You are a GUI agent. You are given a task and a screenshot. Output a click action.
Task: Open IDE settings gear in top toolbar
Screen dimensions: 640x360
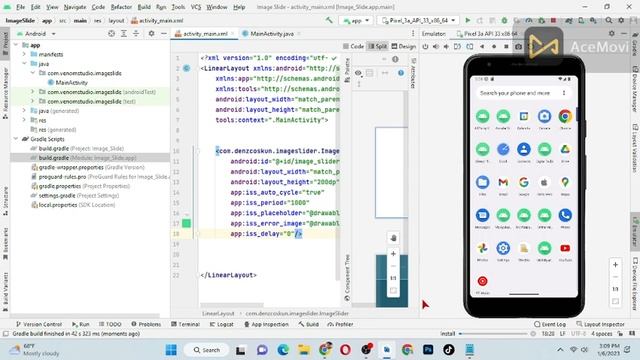[621, 20]
